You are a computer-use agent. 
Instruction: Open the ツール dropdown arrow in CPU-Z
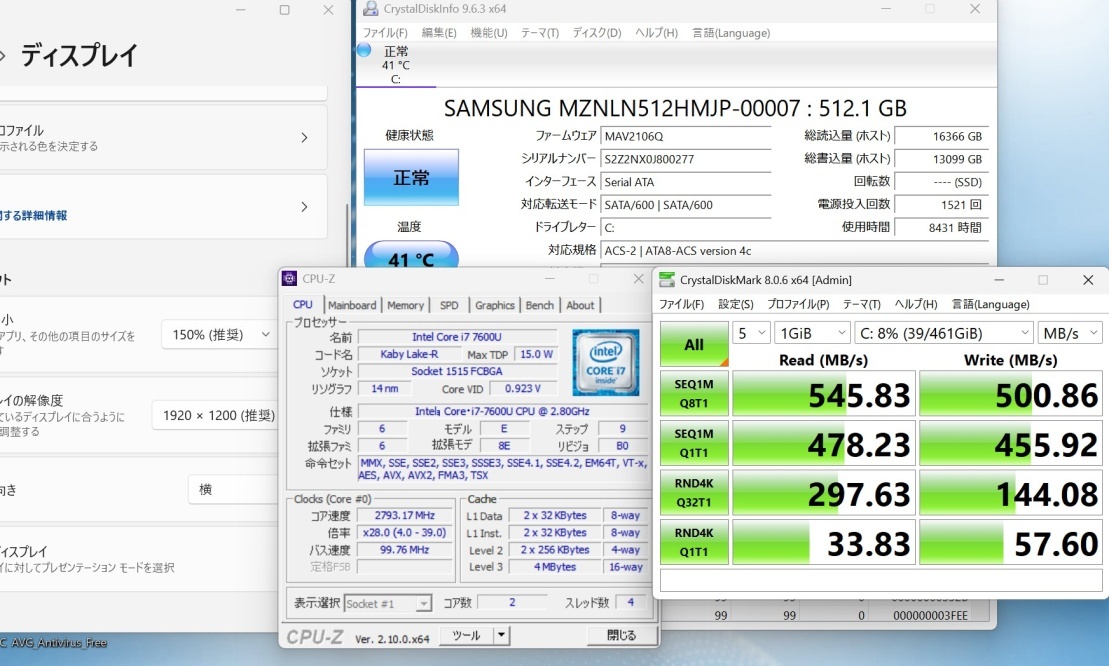tap(501, 636)
